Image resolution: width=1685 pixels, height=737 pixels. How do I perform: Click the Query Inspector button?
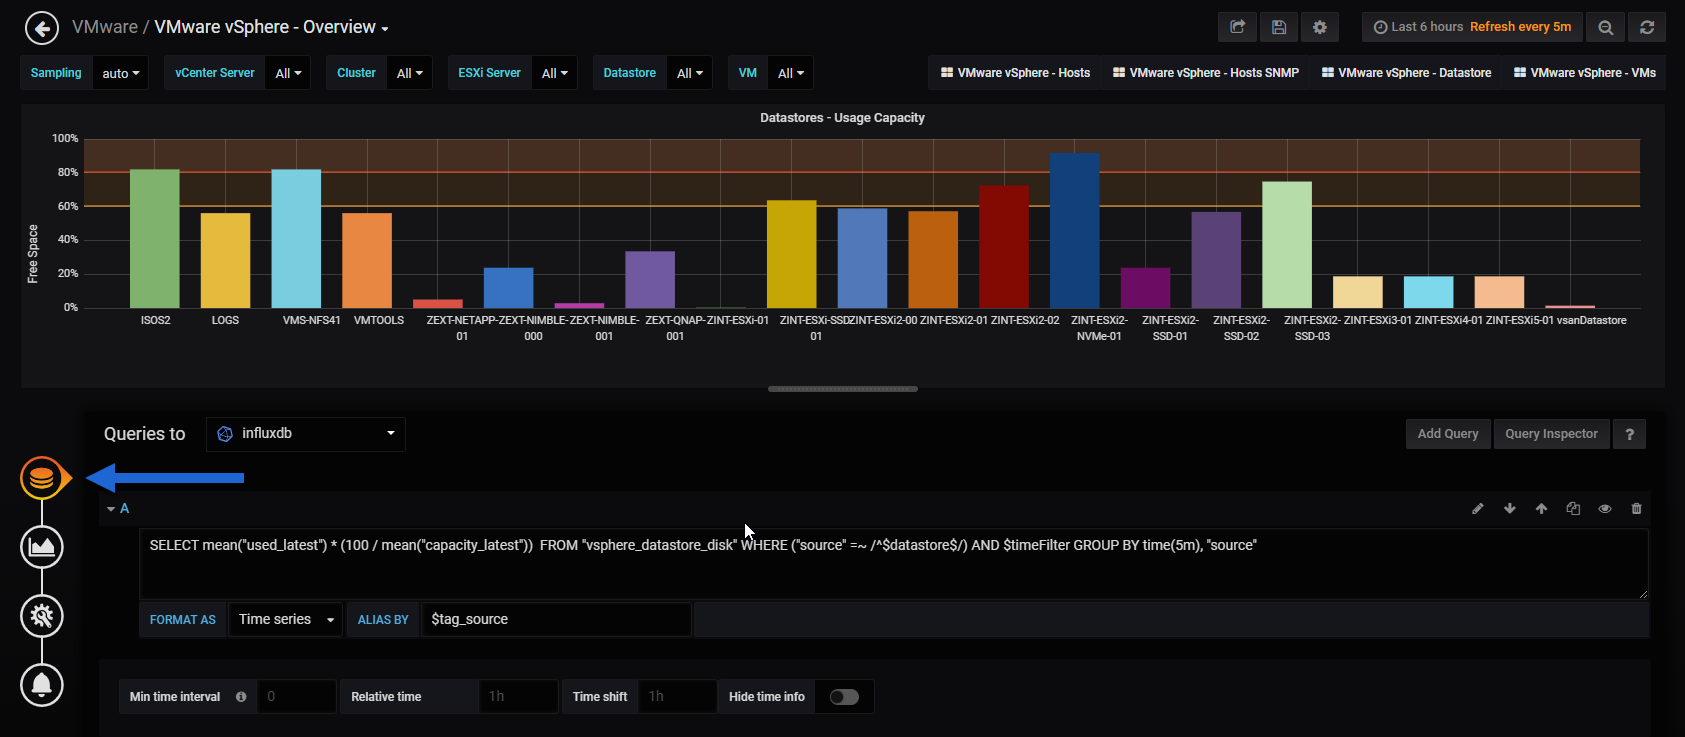1551,434
